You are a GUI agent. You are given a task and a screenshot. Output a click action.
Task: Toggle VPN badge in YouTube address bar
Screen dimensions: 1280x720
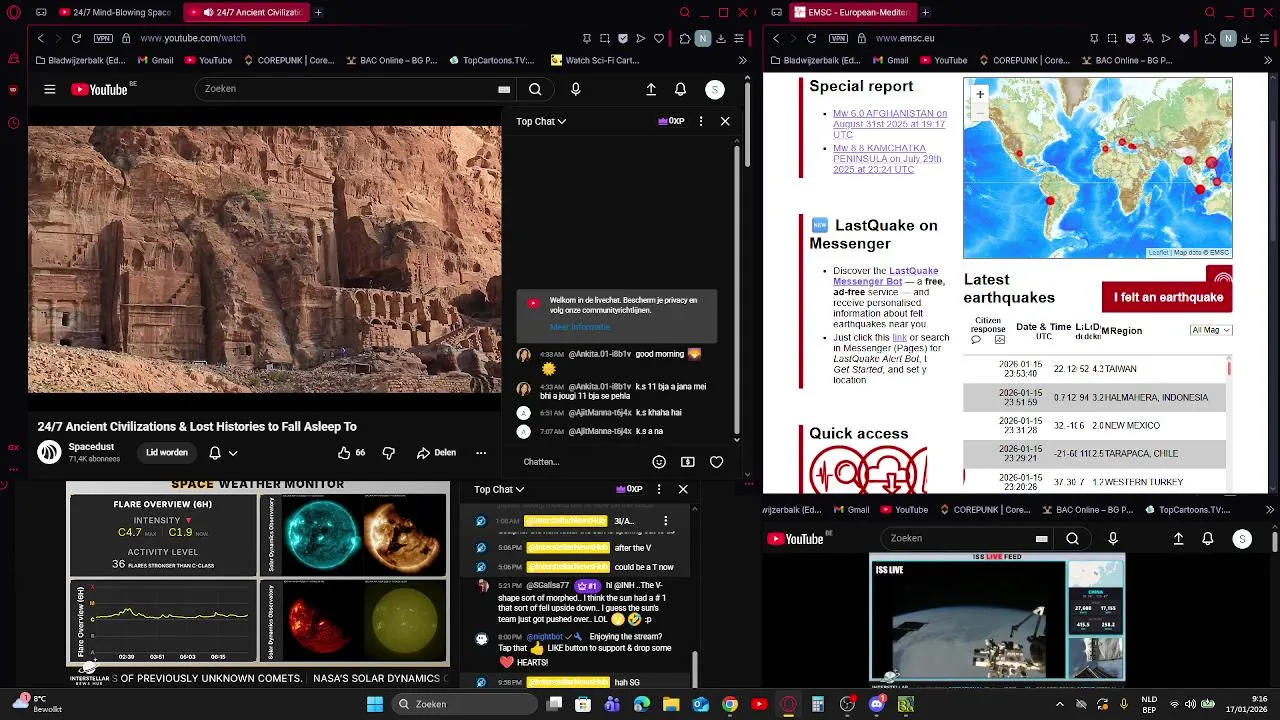pos(104,38)
